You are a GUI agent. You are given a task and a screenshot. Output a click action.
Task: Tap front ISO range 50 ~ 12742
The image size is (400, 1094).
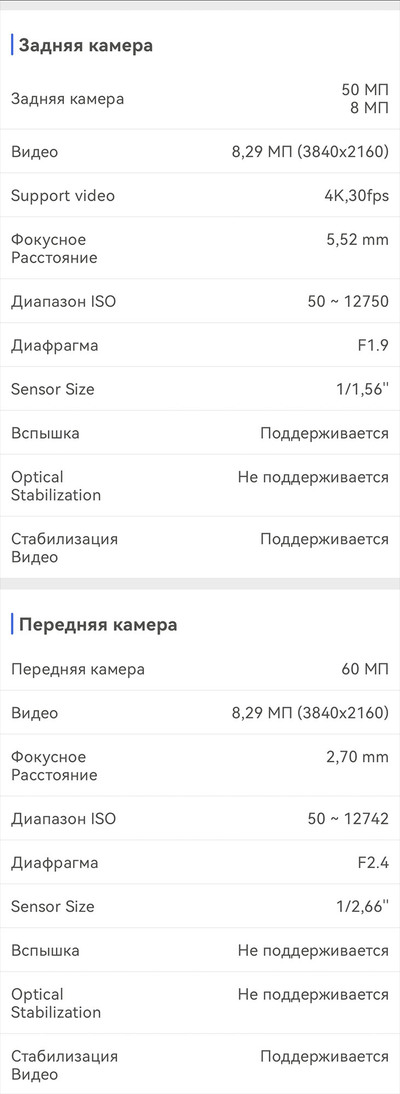pyautogui.click(x=348, y=819)
